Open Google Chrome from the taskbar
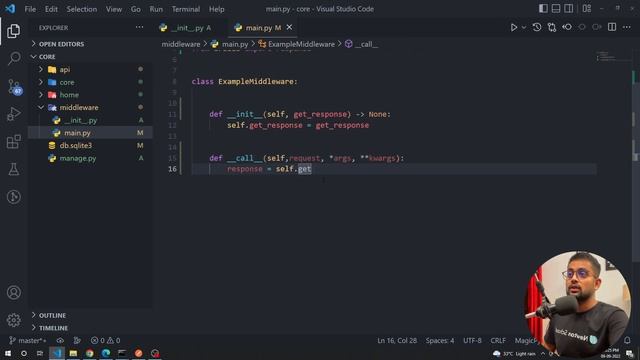The image size is (640, 360). click(x=89, y=353)
